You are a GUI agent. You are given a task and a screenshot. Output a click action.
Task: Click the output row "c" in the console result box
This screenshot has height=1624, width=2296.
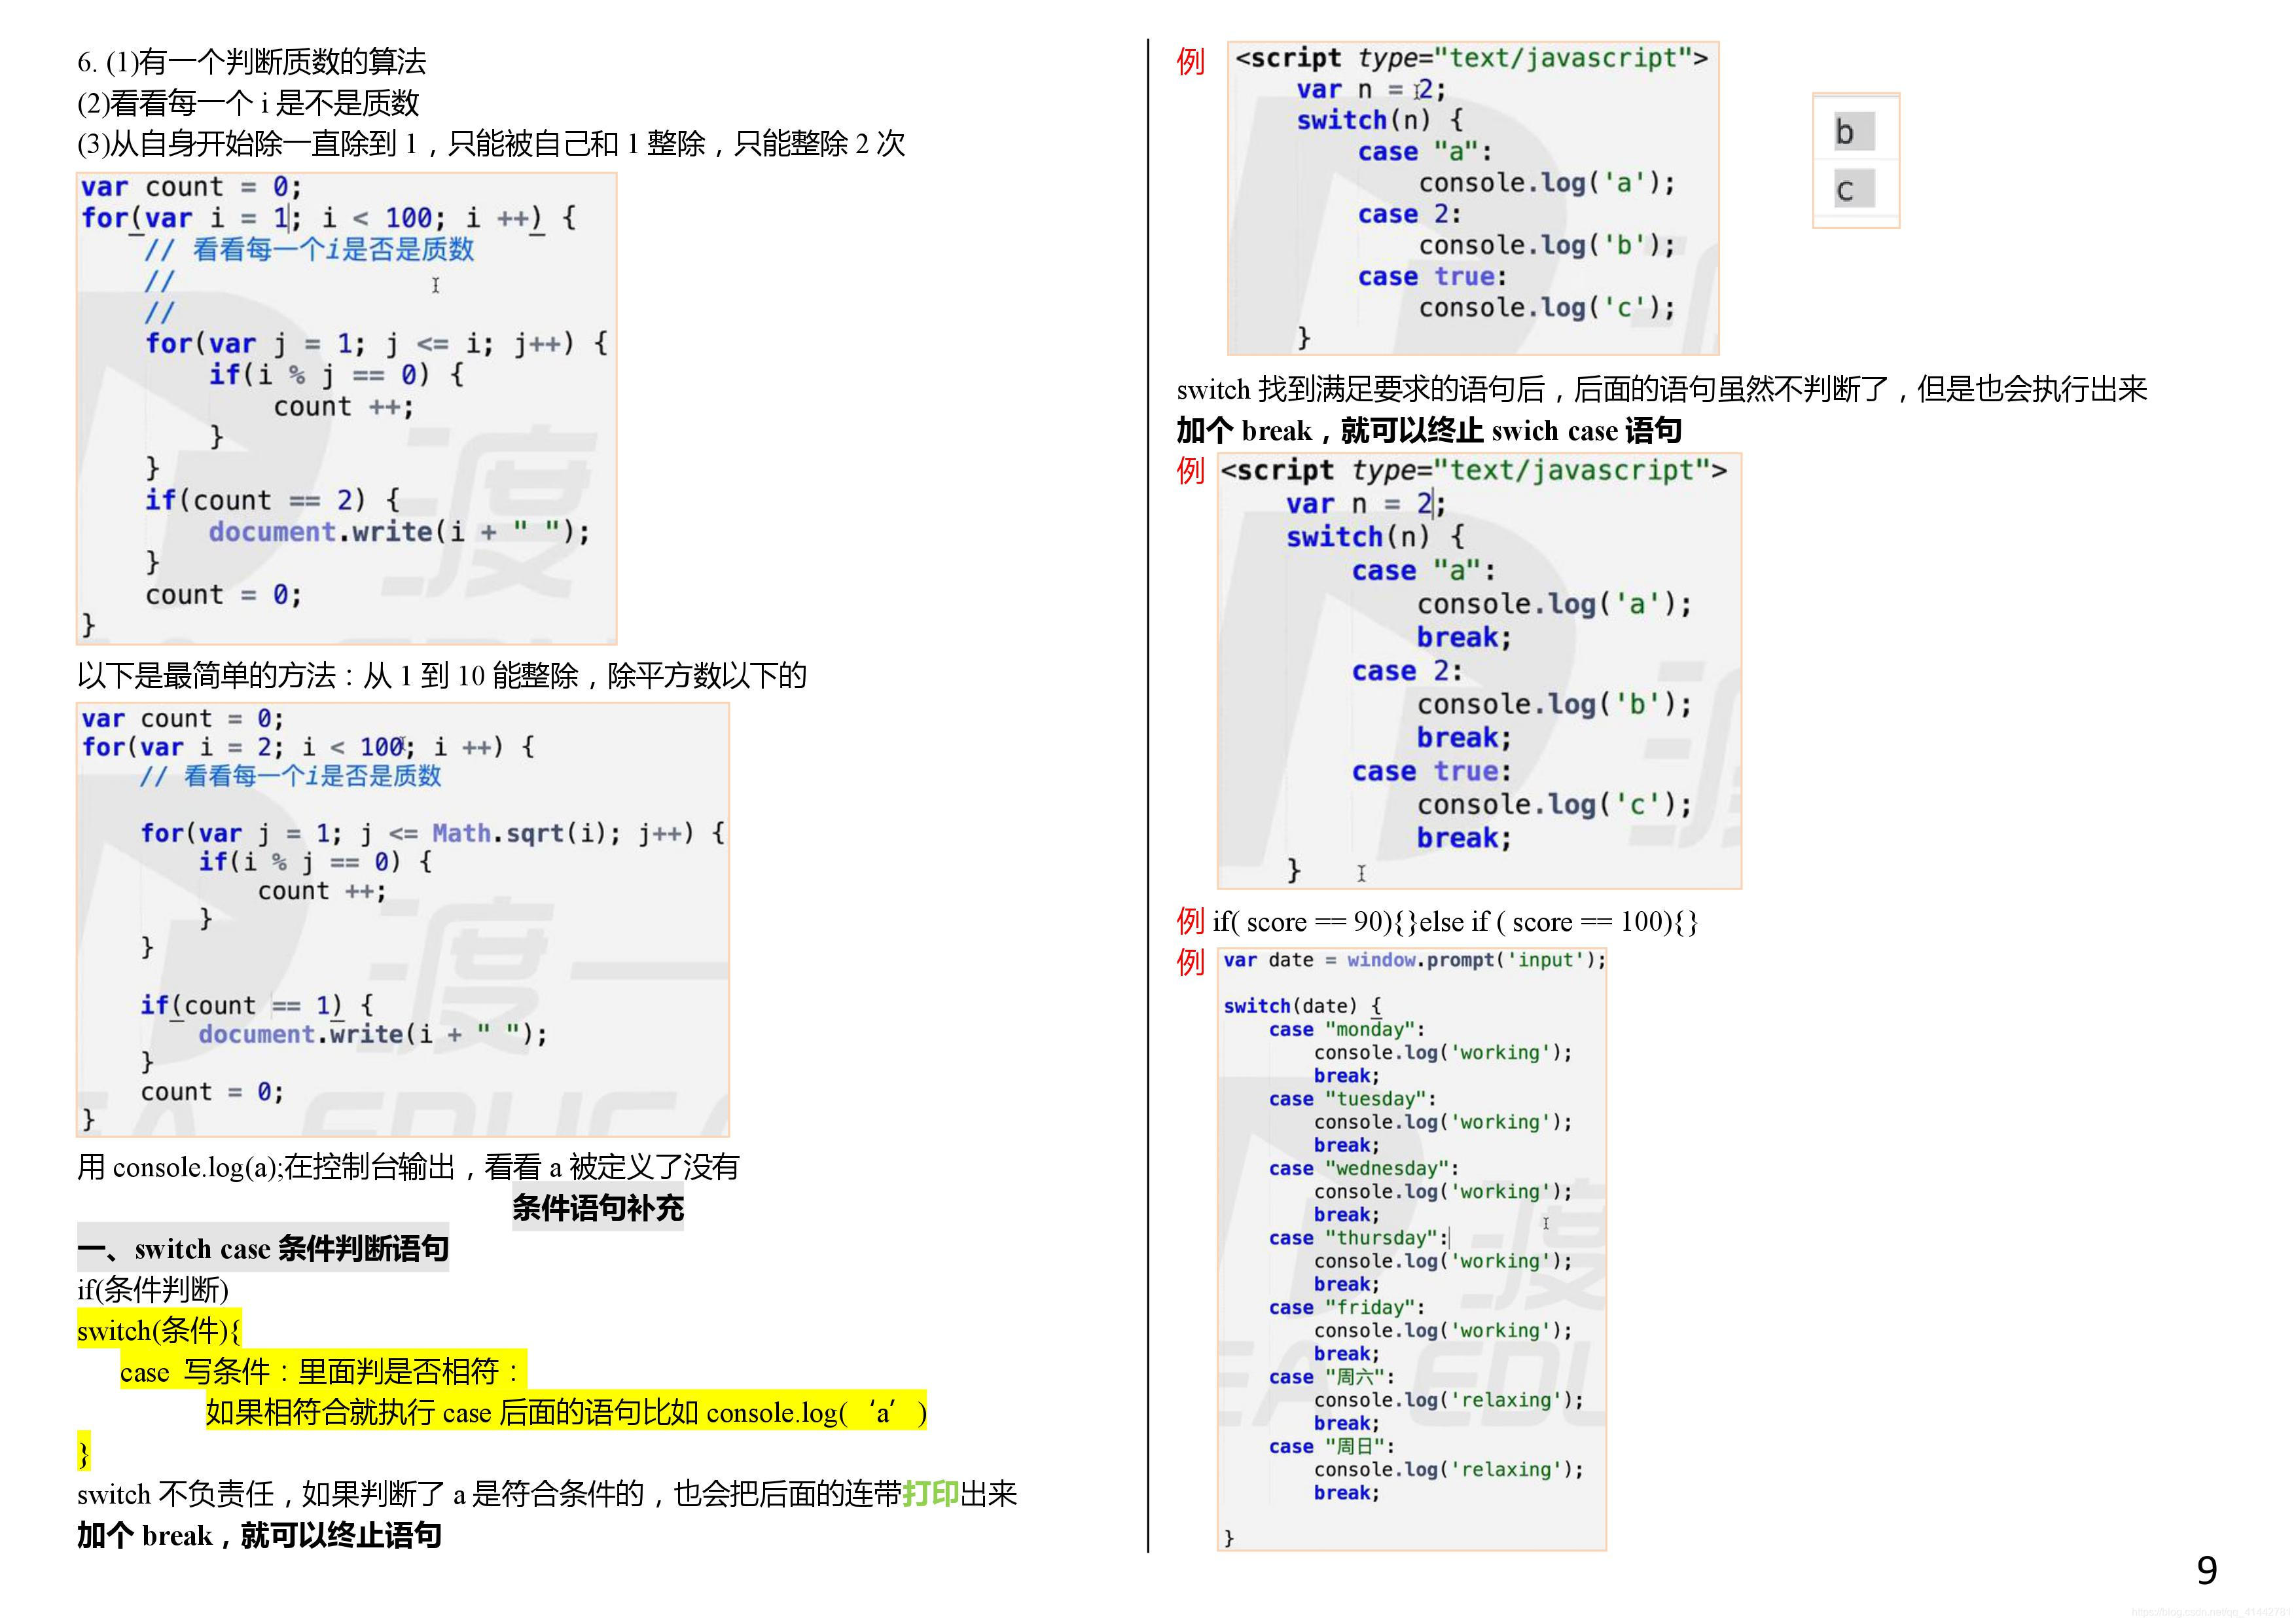(1854, 189)
